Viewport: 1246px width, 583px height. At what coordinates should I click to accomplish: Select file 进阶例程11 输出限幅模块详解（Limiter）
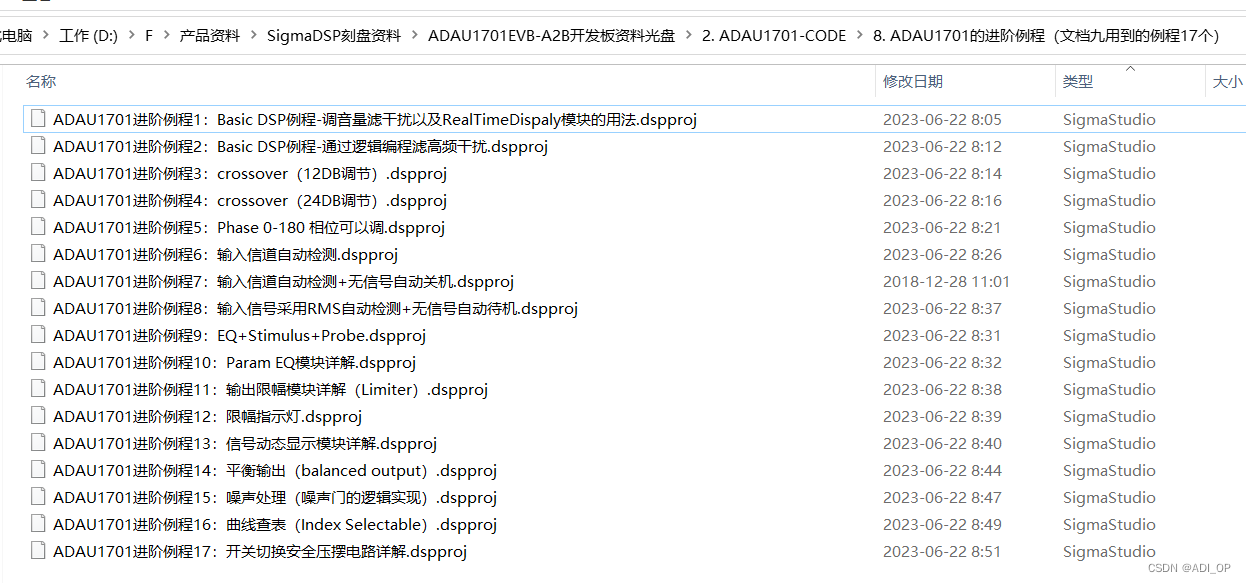pyautogui.click(x=270, y=389)
